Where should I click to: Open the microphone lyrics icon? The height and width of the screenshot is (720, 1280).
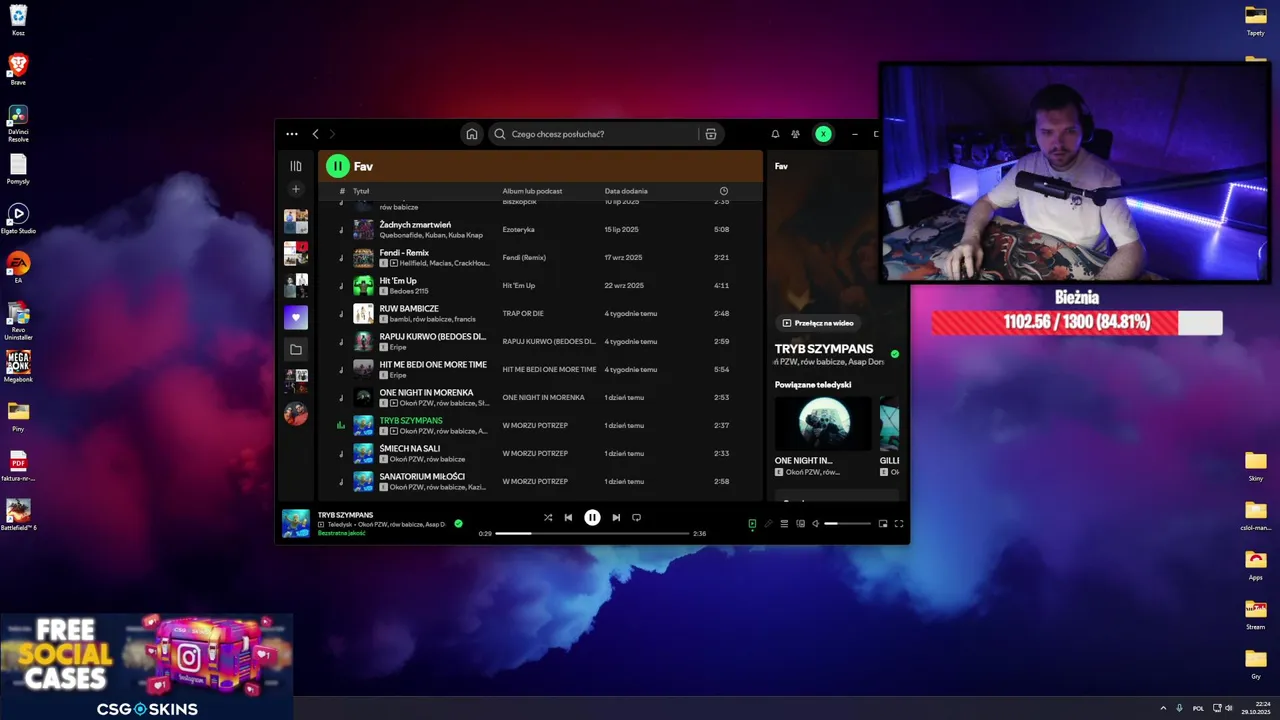[768, 523]
